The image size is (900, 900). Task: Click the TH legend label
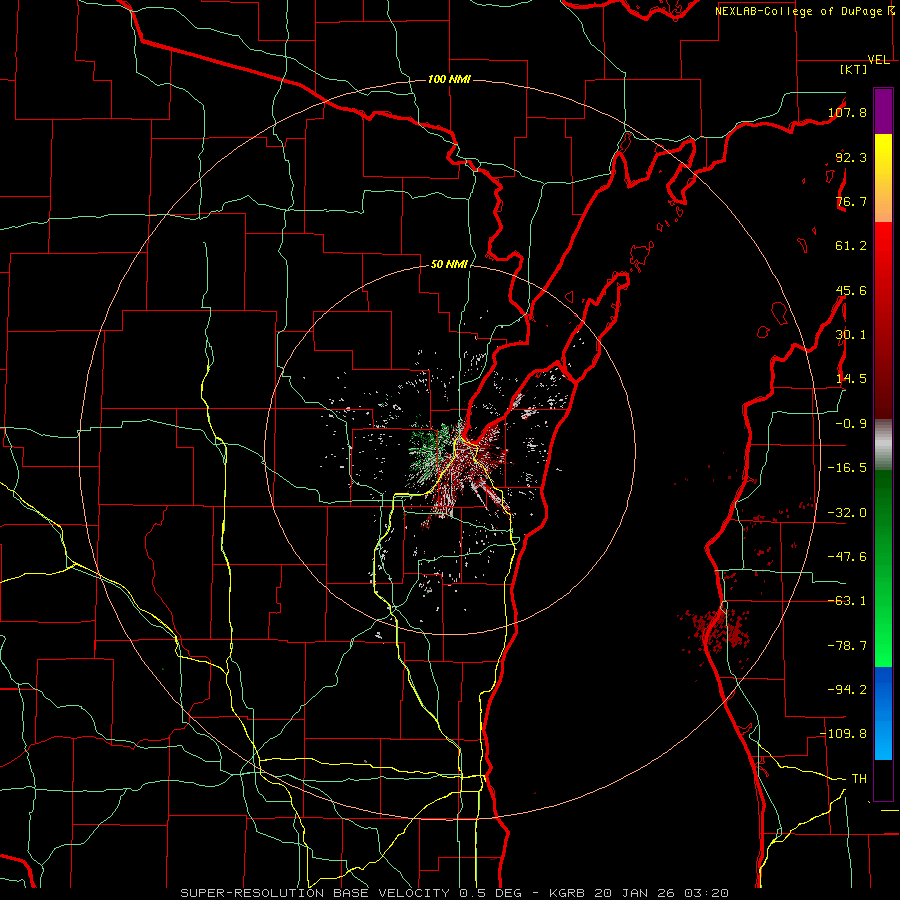coord(859,779)
